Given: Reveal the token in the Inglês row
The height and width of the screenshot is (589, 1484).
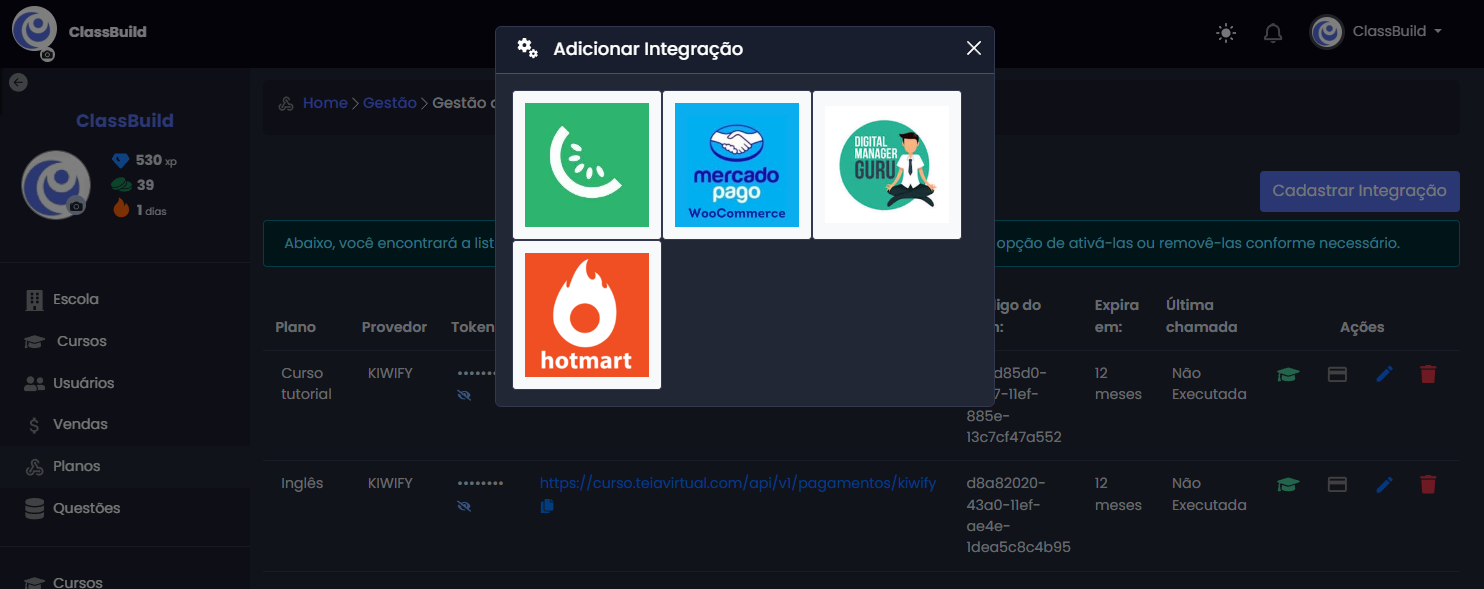Looking at the screenshot, I should click(x=464, y=506).
